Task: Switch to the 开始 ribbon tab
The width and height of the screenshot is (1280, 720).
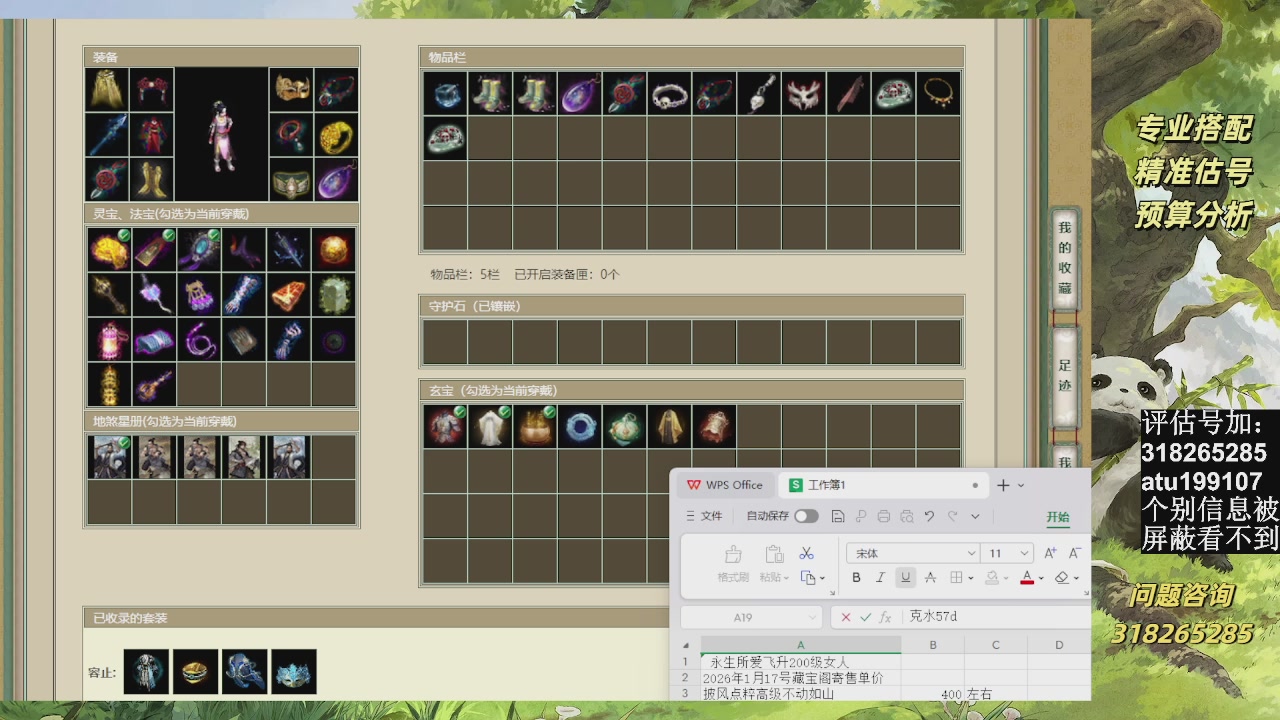Action: pos(1058,517)
